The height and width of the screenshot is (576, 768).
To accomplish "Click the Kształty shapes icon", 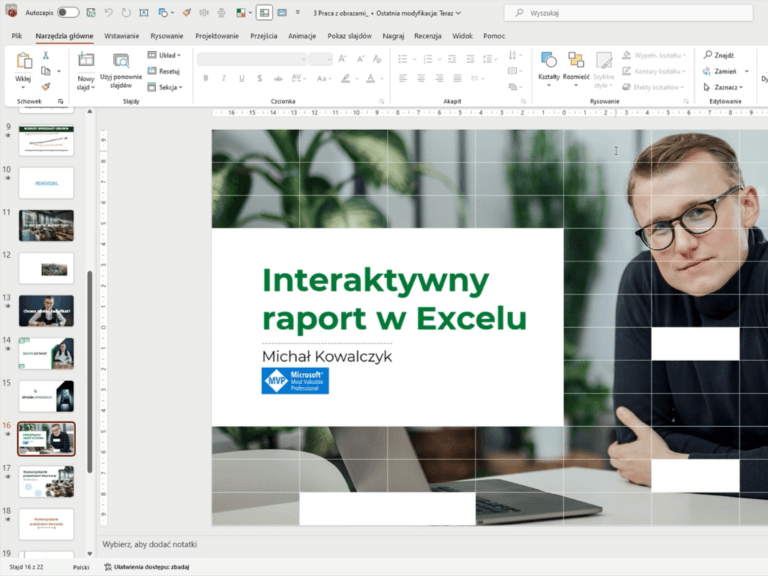I will (549, 60).
